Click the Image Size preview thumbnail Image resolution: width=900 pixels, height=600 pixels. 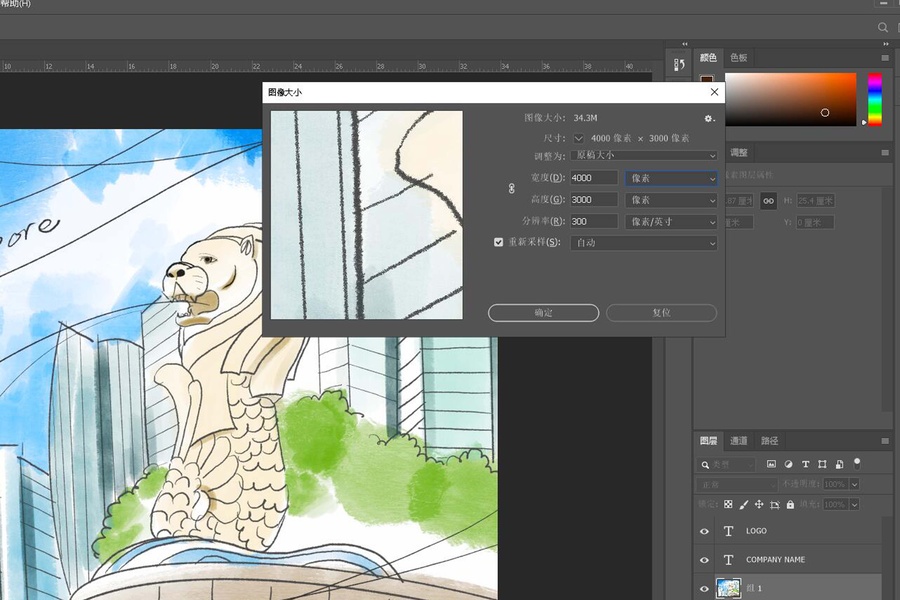coord(367,215)
